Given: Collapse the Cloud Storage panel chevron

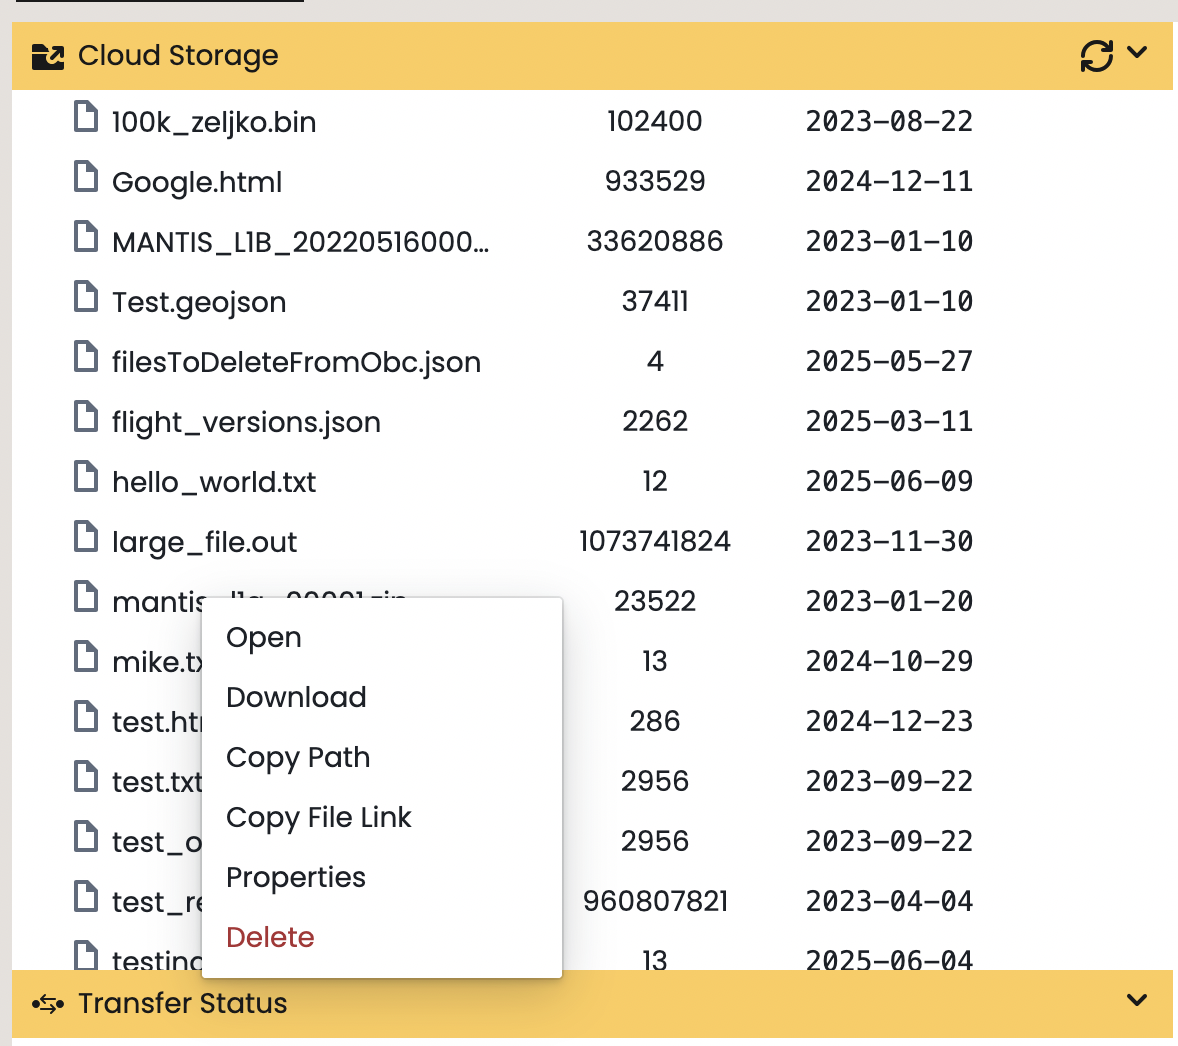Looking at the screenshot, I should point(1137,52).
